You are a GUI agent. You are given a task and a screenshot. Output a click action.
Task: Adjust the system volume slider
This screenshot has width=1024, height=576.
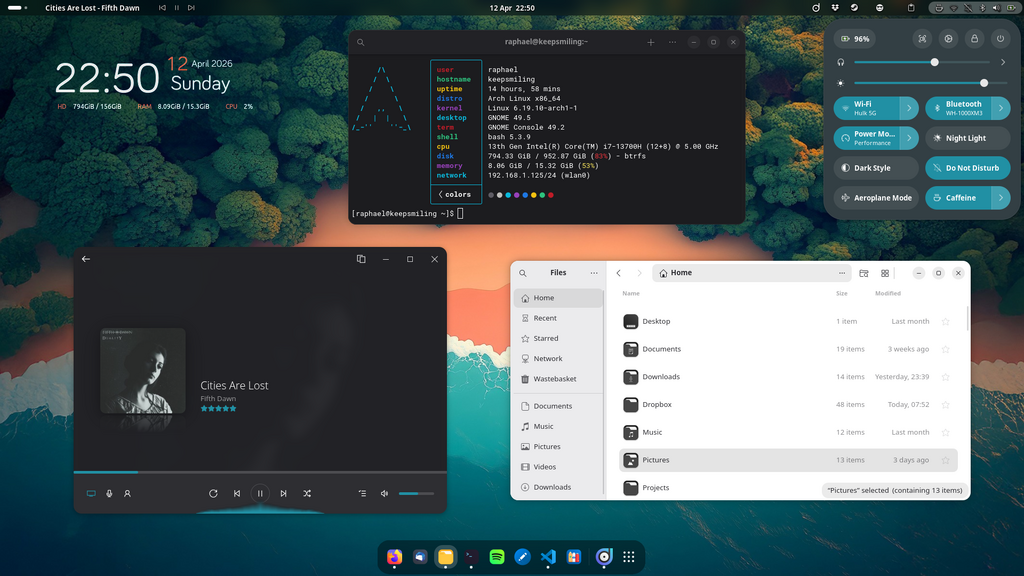tap(922, 63)
